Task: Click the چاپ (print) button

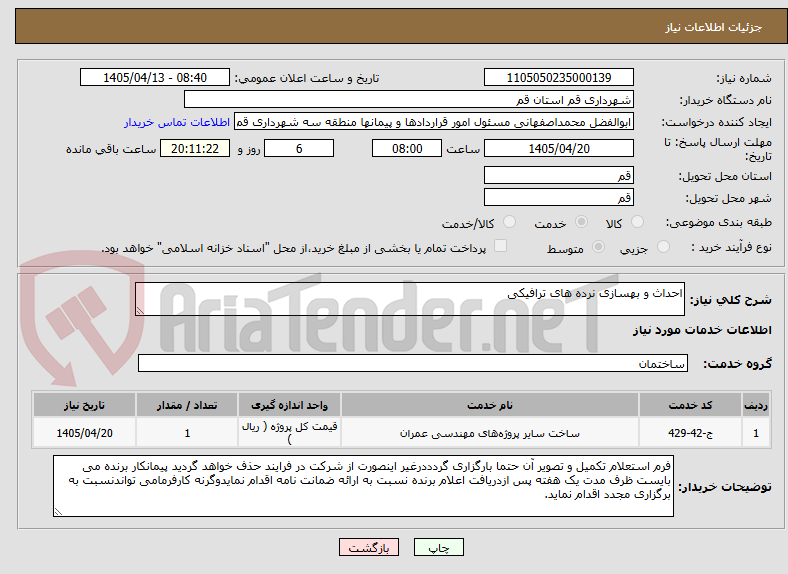Action: click(438, 547)
